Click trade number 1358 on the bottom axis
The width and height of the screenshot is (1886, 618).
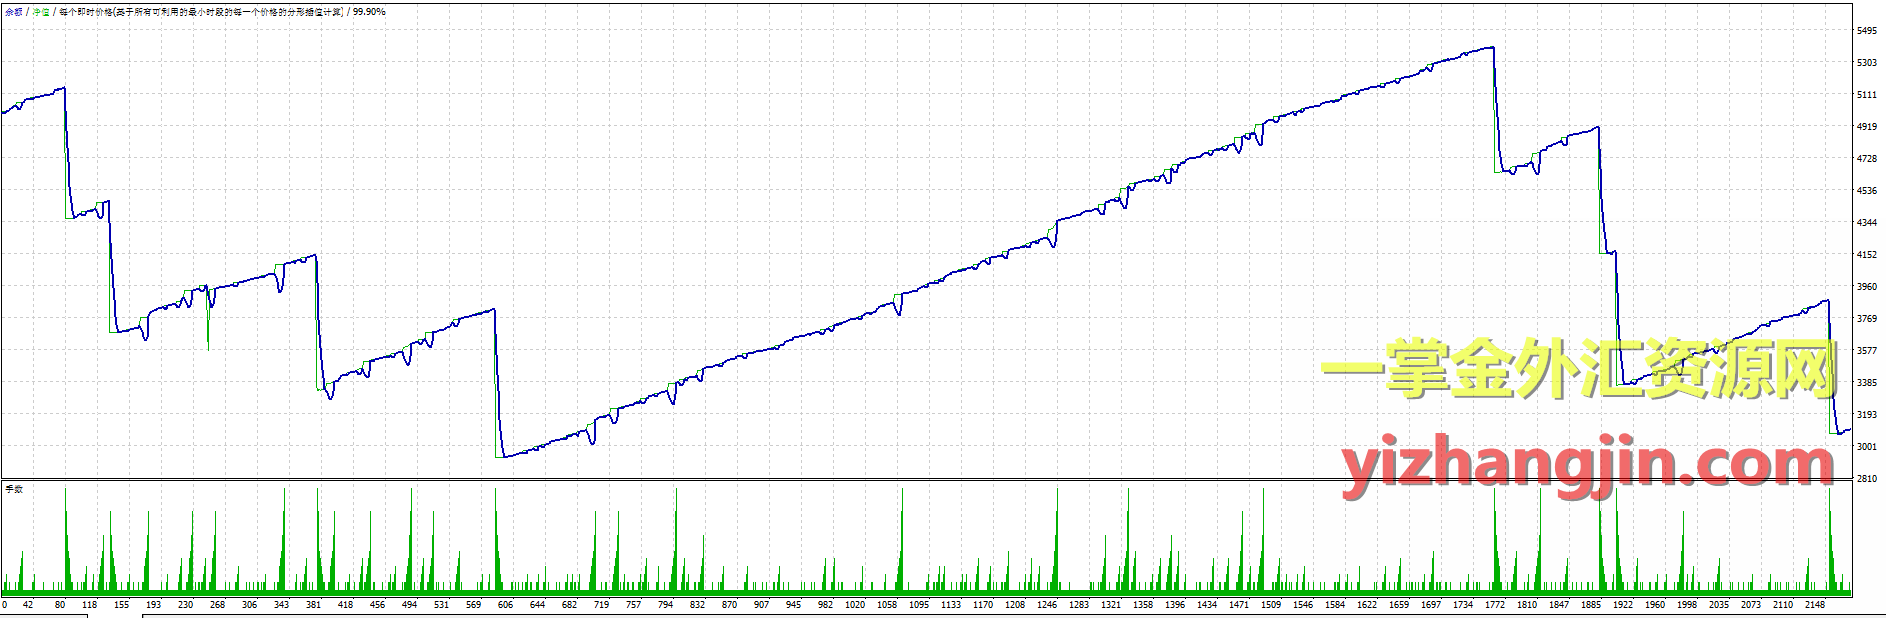pos(1143,605)
